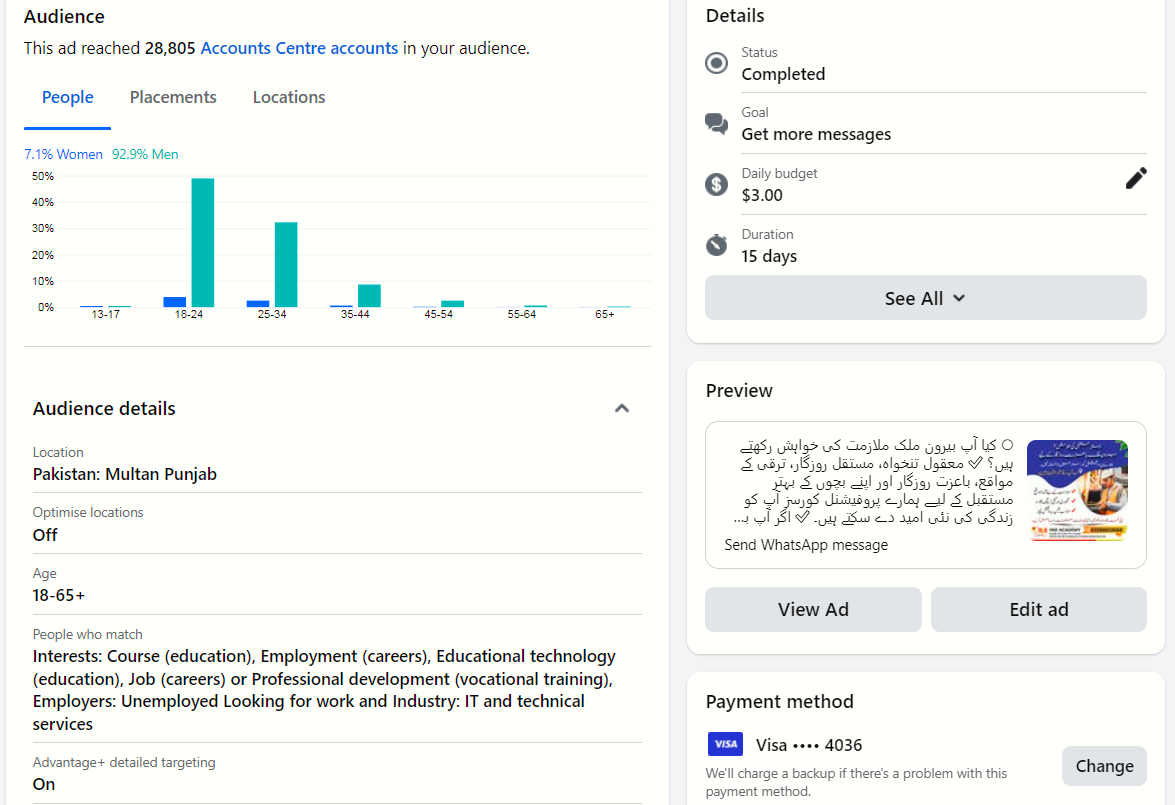This screenshot has width=1175, height=805.
Task: Click the Edit ad button
Action: click(1038, 609)
